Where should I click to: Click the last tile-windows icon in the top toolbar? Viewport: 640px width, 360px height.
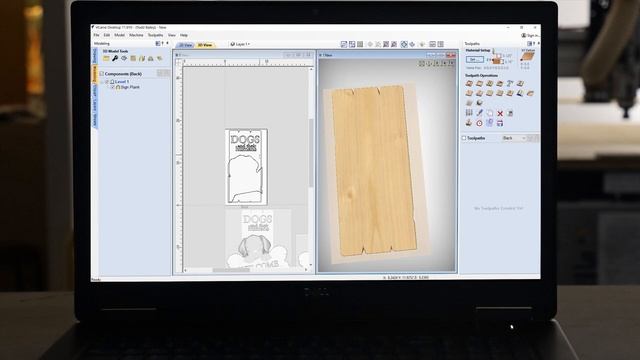441,44
